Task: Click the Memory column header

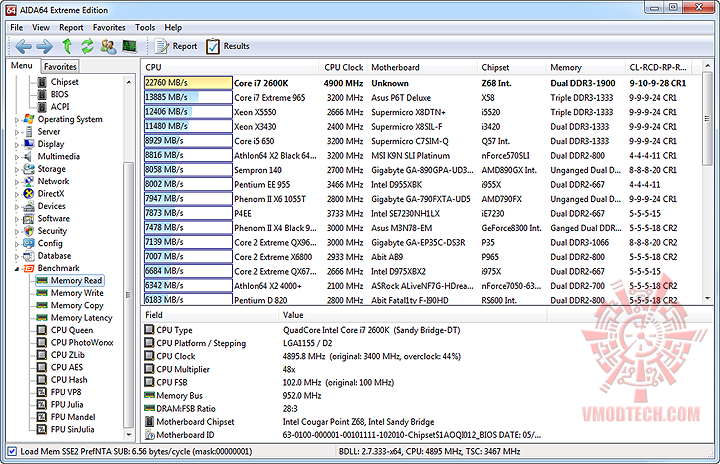Action: tap(585, 68)
